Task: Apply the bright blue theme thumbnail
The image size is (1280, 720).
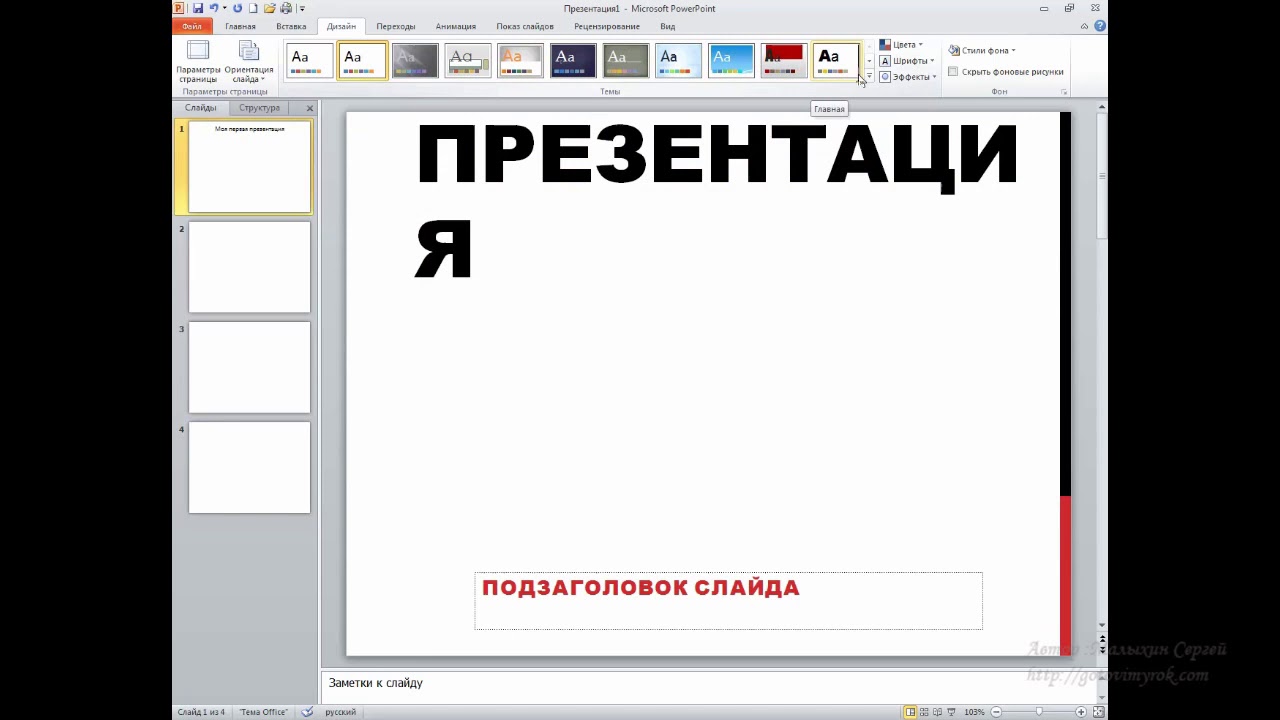Action: pos(731,60)
